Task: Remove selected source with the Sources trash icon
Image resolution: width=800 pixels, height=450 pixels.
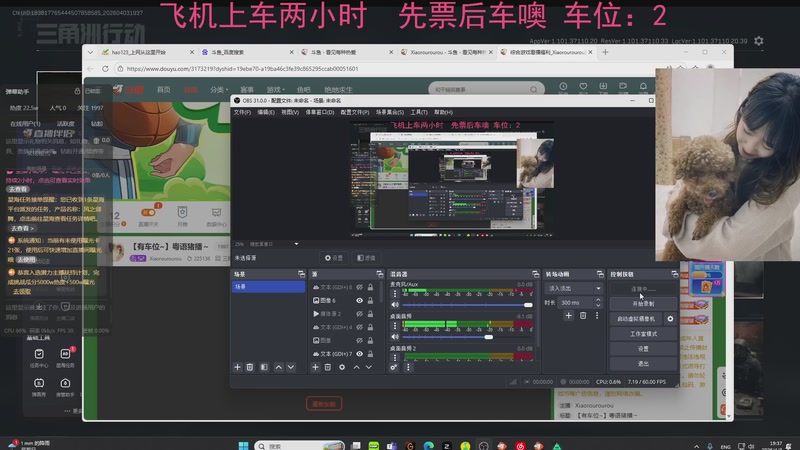Action: tap(328, 367)
